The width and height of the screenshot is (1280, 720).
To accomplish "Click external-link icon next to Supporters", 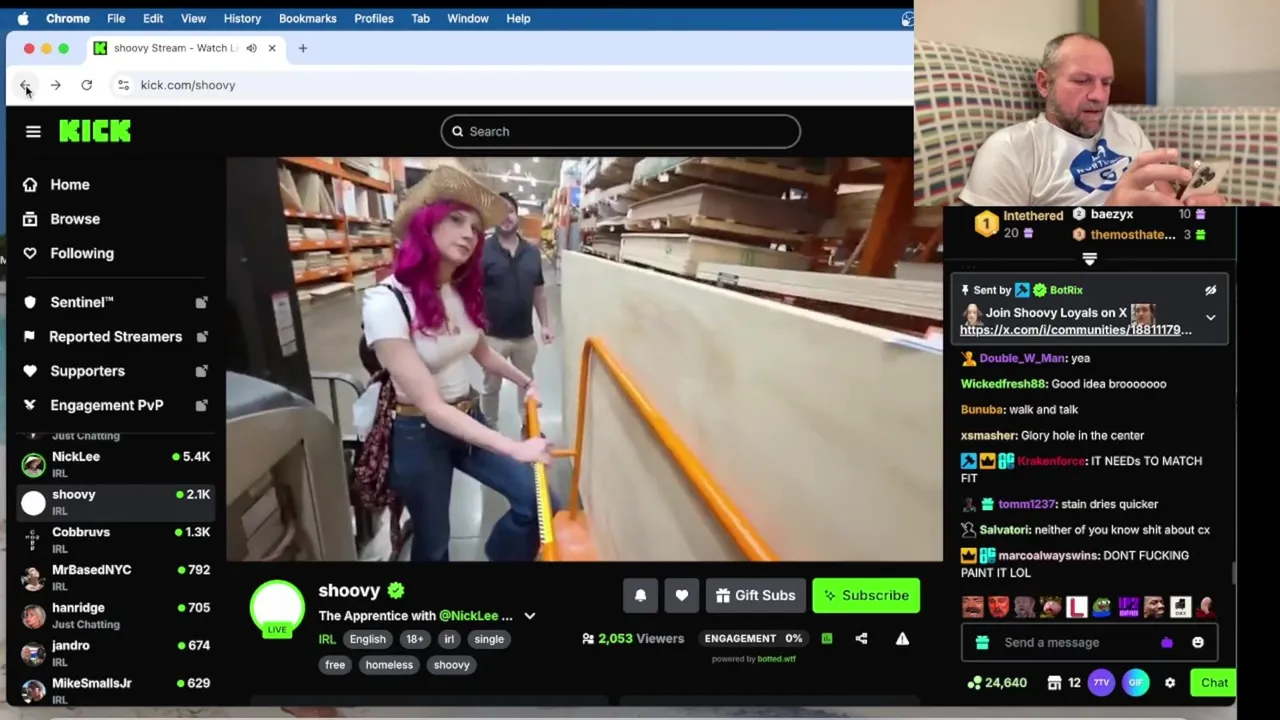I will [201, 371].
